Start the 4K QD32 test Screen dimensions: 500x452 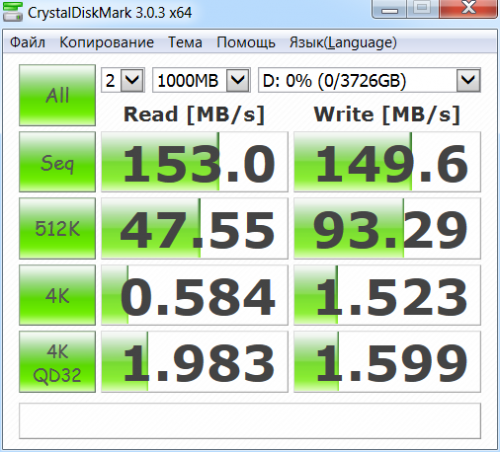57,362
